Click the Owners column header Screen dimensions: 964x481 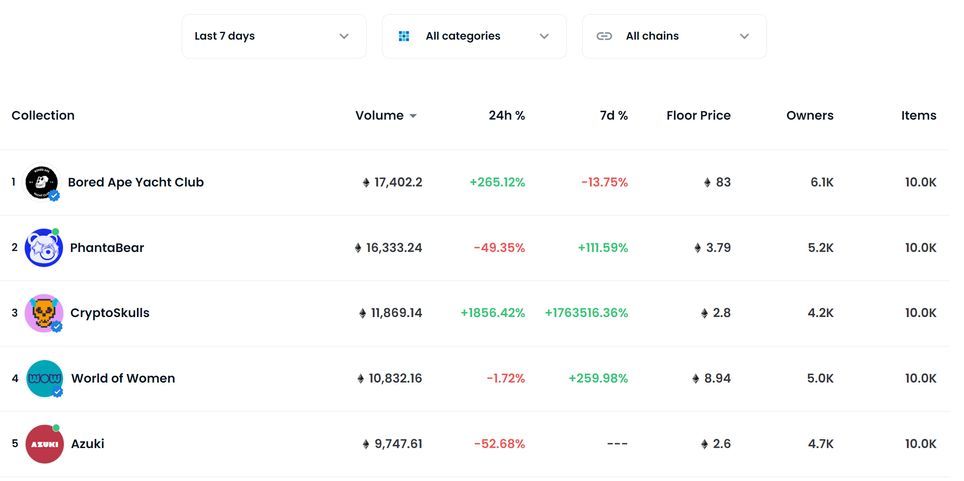810,116
